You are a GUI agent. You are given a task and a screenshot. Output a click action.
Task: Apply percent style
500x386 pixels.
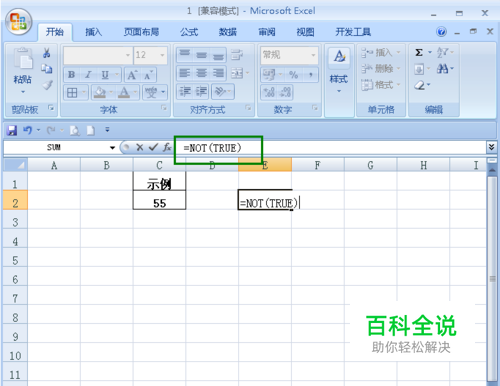click(293, 74)
